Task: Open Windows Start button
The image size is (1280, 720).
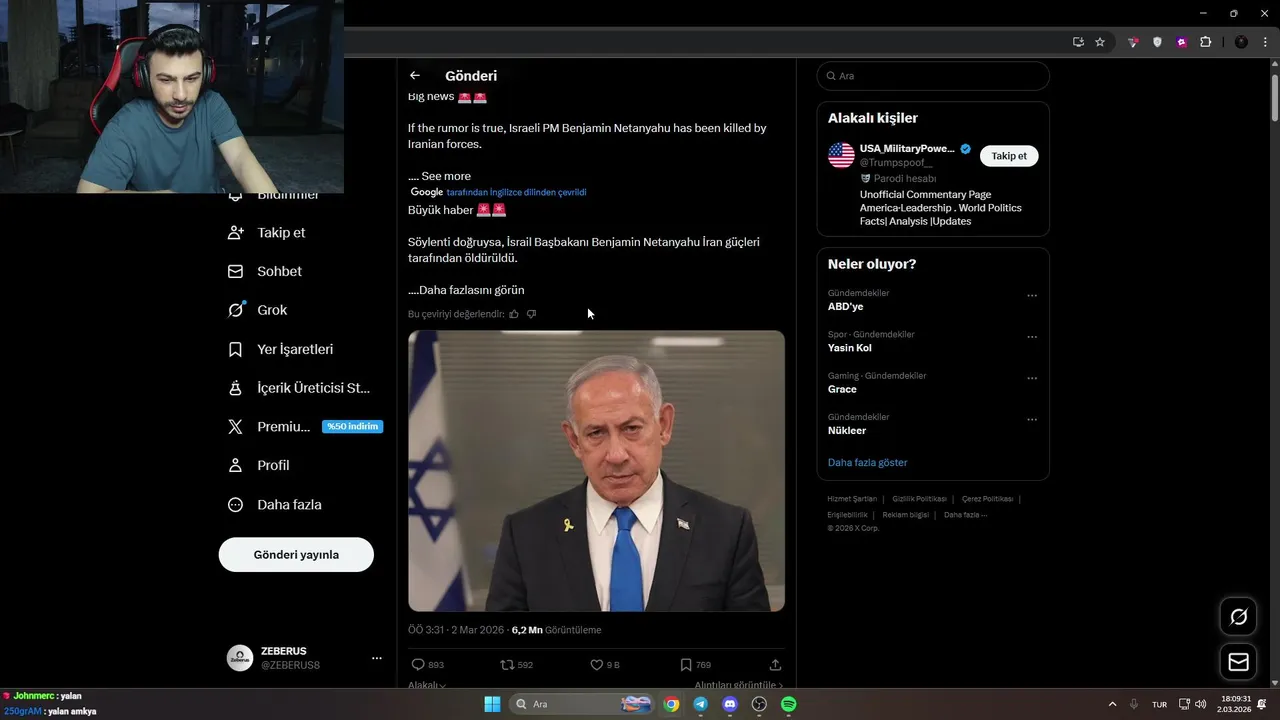Action: 492,704
